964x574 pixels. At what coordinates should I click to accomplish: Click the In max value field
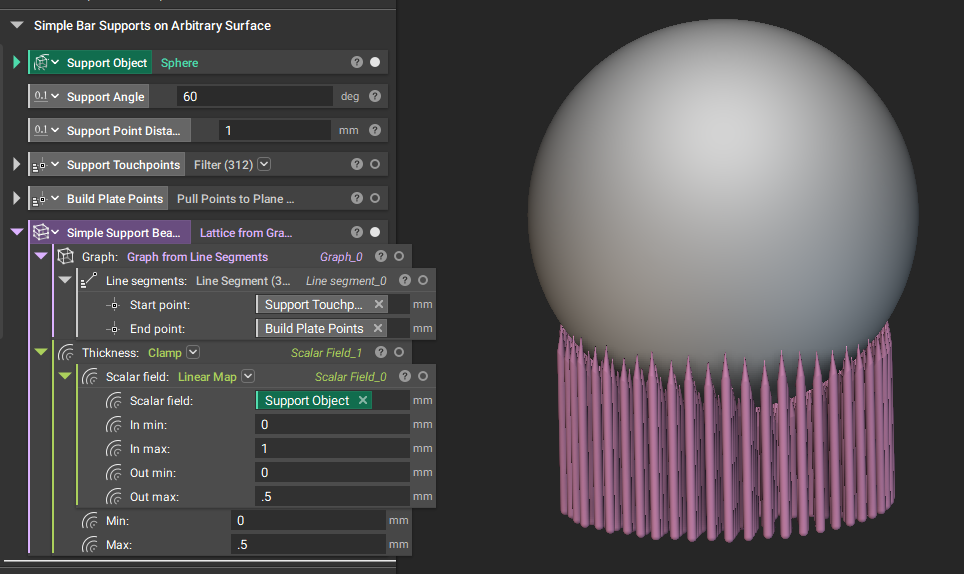click(333, 448)
